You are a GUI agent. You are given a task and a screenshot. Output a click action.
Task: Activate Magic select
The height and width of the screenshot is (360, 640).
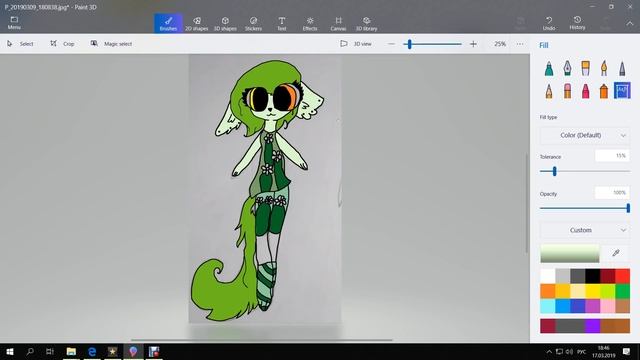coord(111,44)
